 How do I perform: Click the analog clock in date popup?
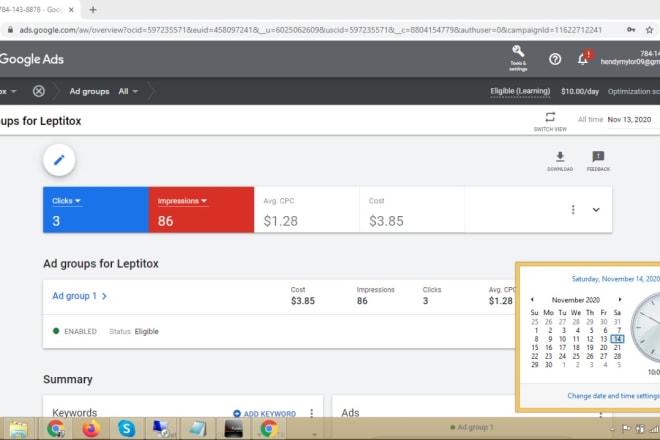tap(646, 328)
